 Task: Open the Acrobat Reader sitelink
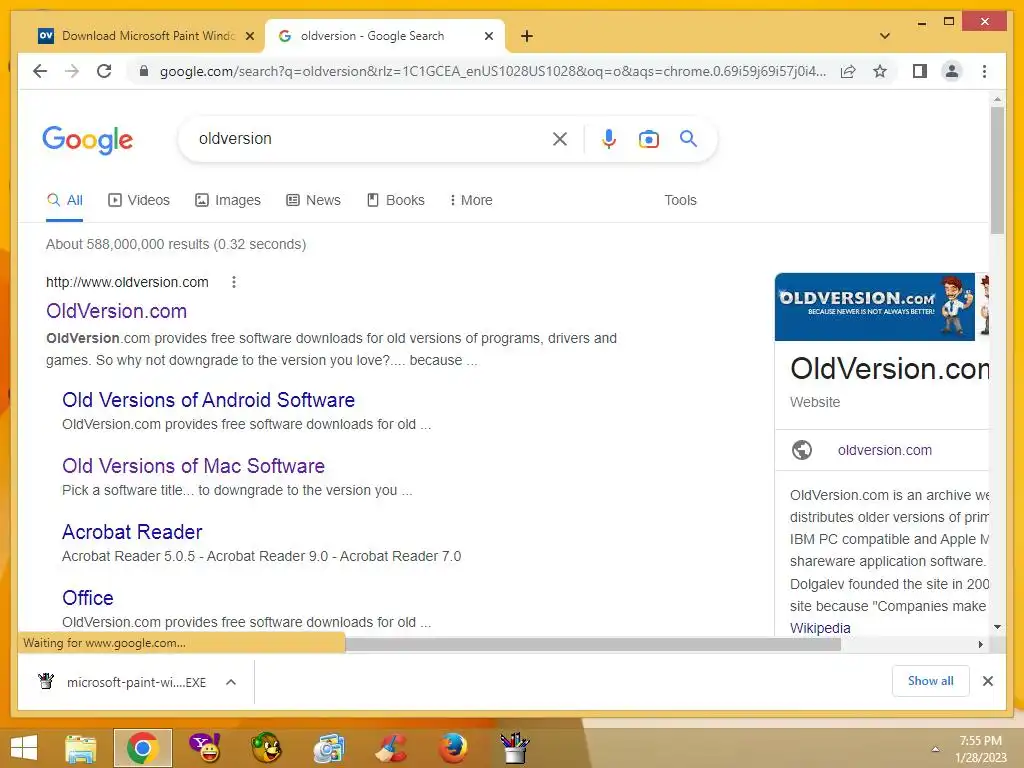point(132,532)
